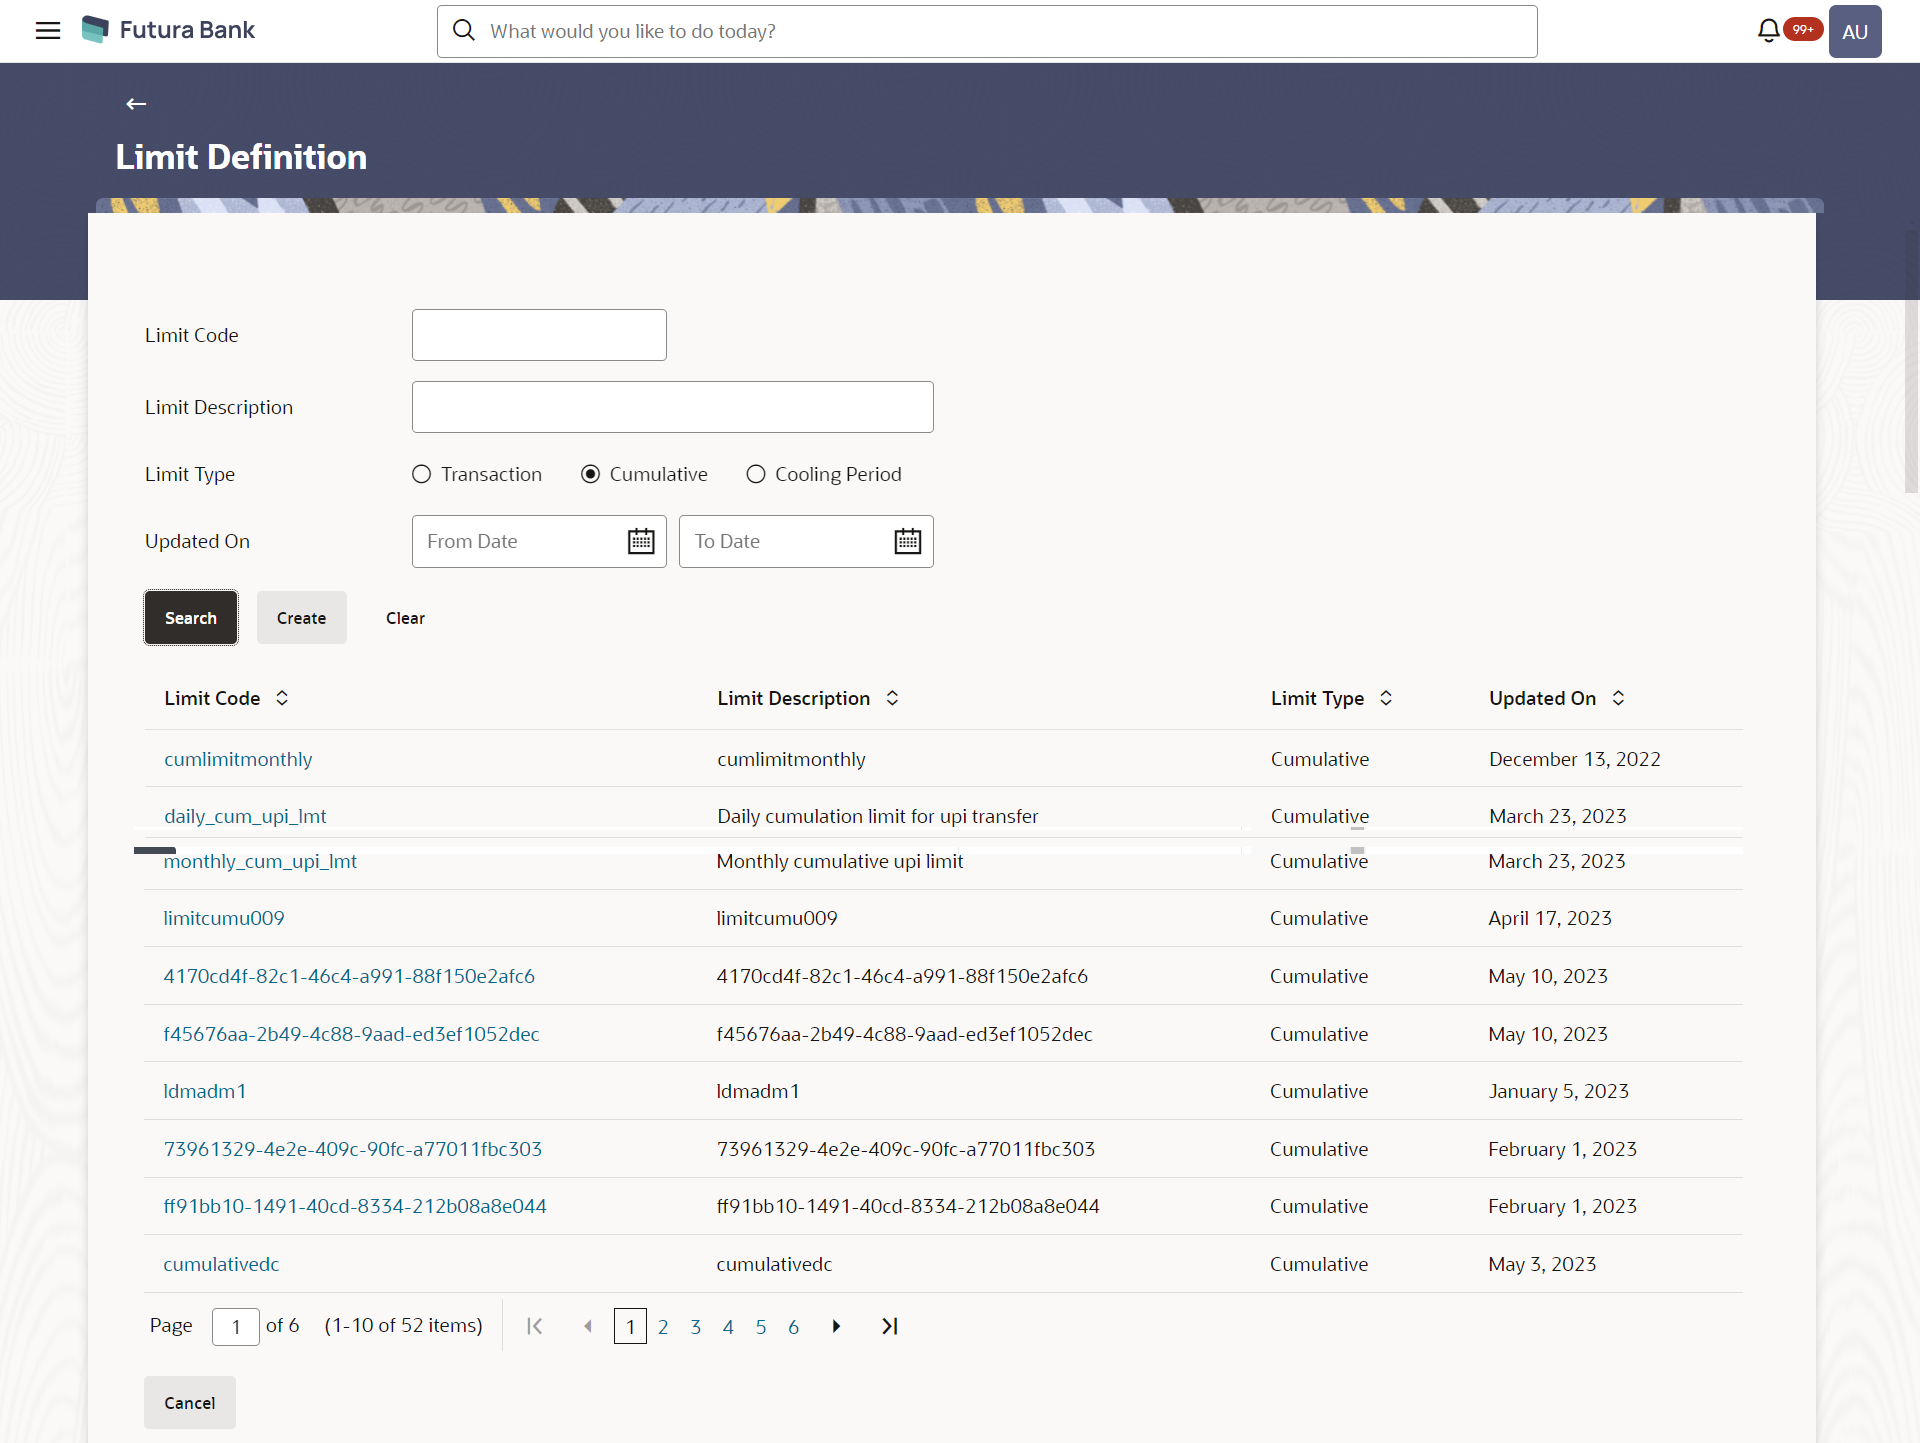Jump to page 3 of results

[695, 1327]
